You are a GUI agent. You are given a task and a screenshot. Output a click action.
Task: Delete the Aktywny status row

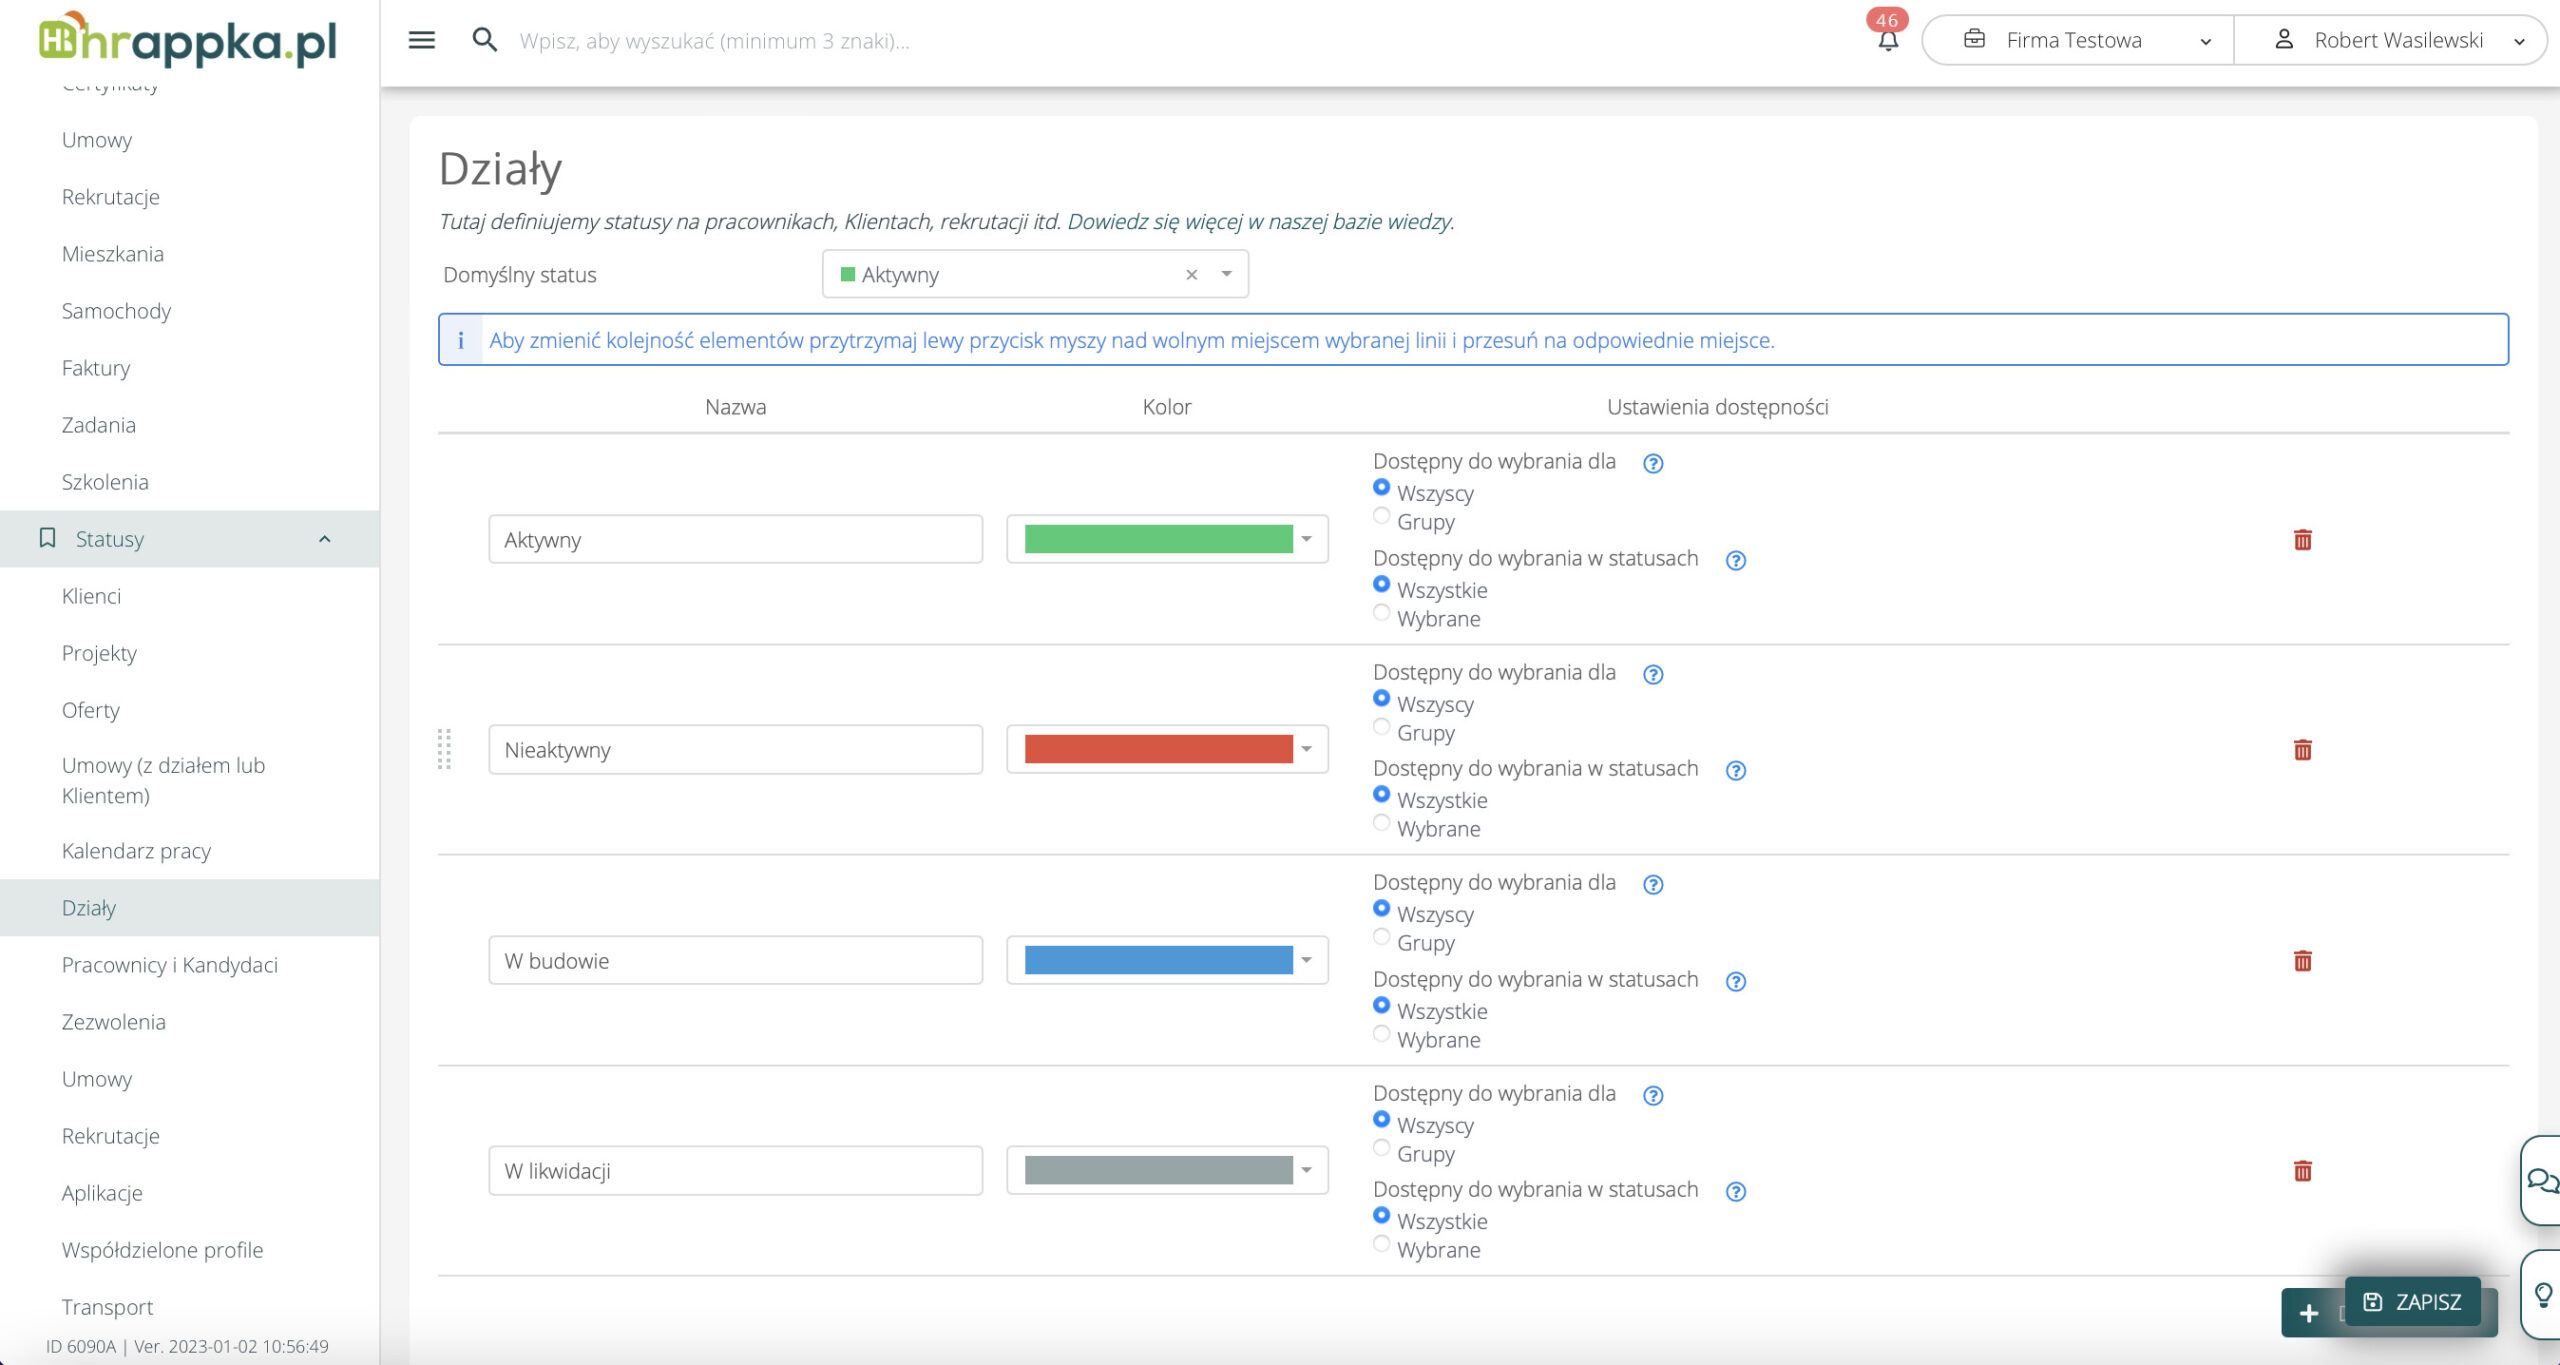(x=2302, y=540)
